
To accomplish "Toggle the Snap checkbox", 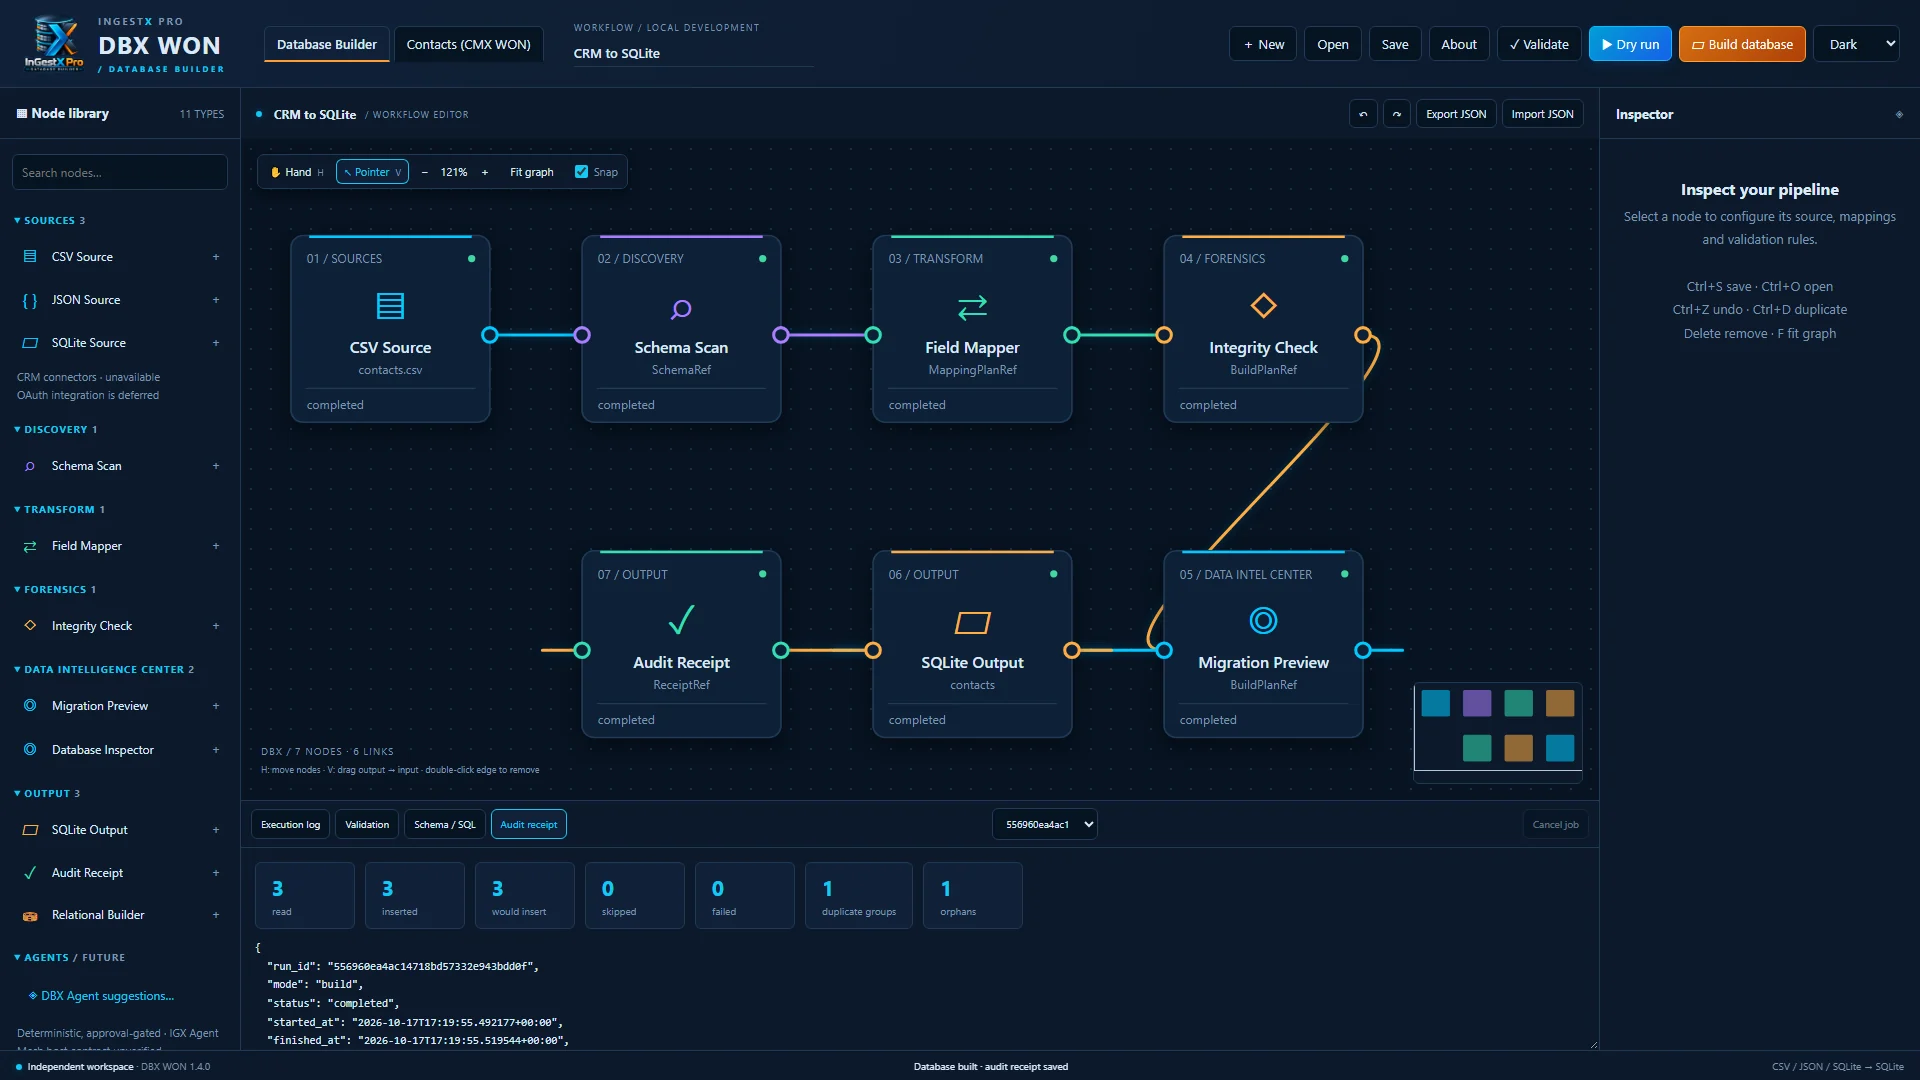I will [581, 172].
